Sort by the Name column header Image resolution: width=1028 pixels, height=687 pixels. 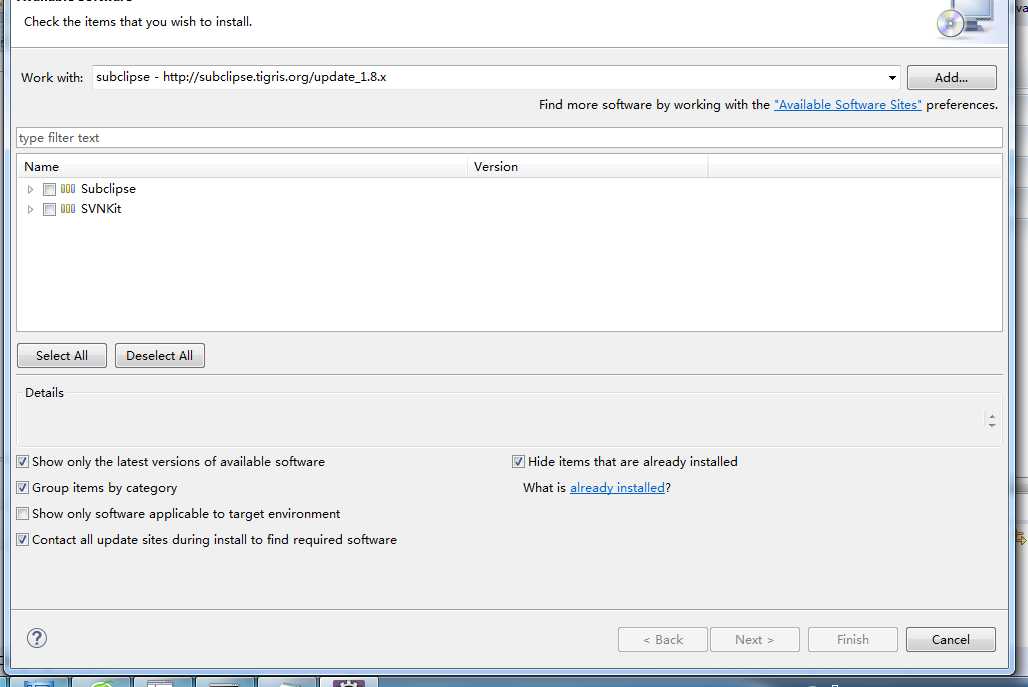coord(242,167)
